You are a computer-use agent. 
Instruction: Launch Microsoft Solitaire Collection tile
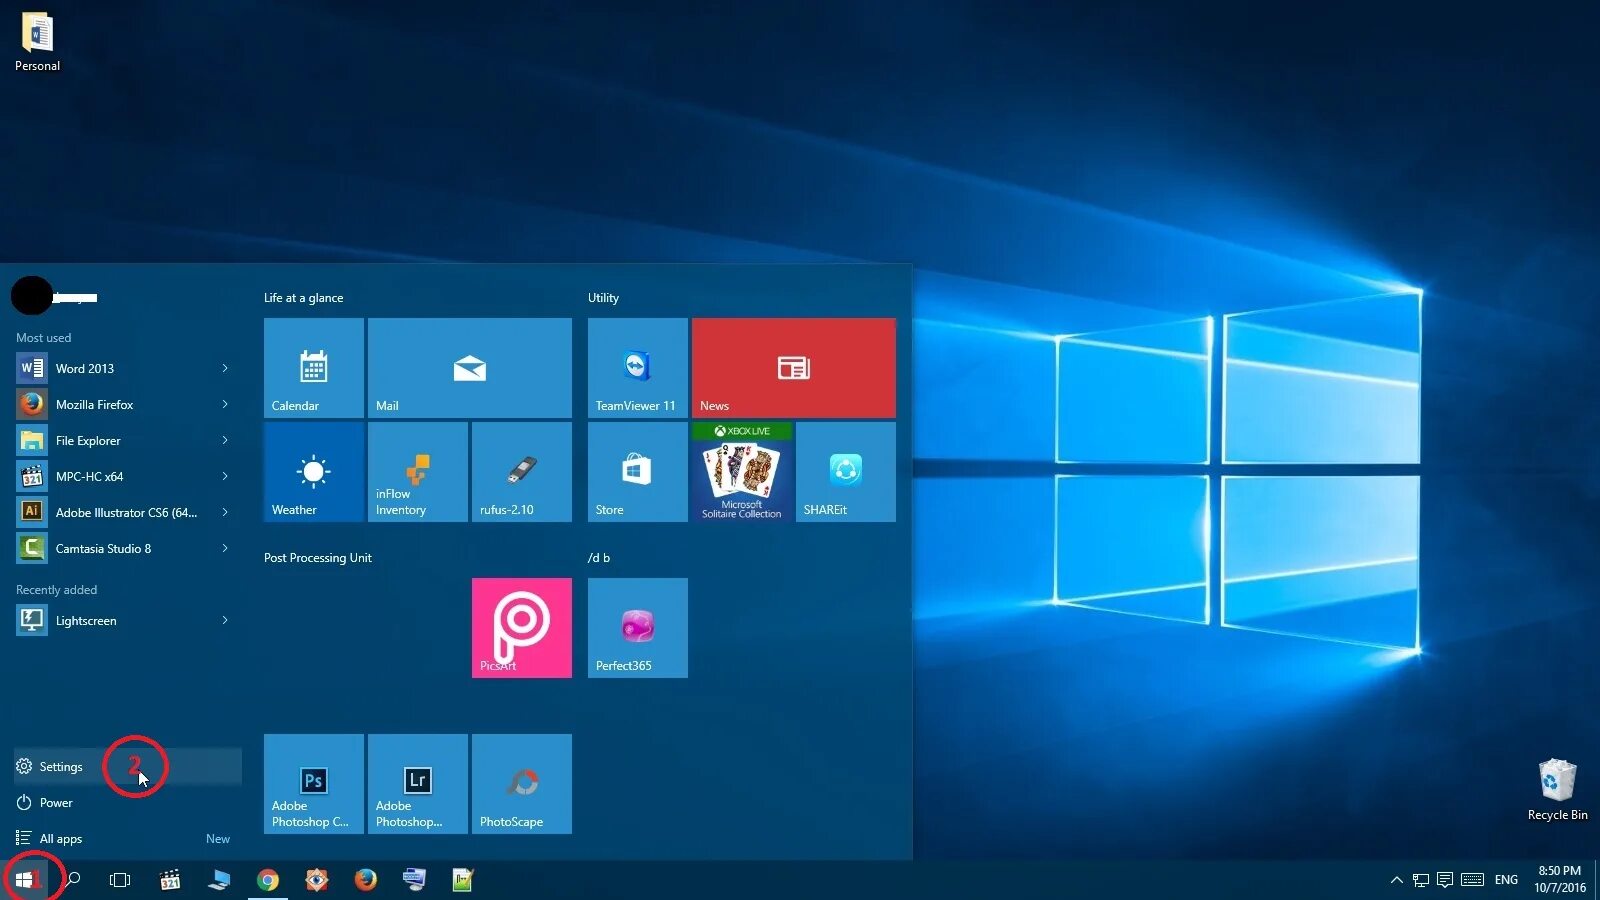coord(742,472)
